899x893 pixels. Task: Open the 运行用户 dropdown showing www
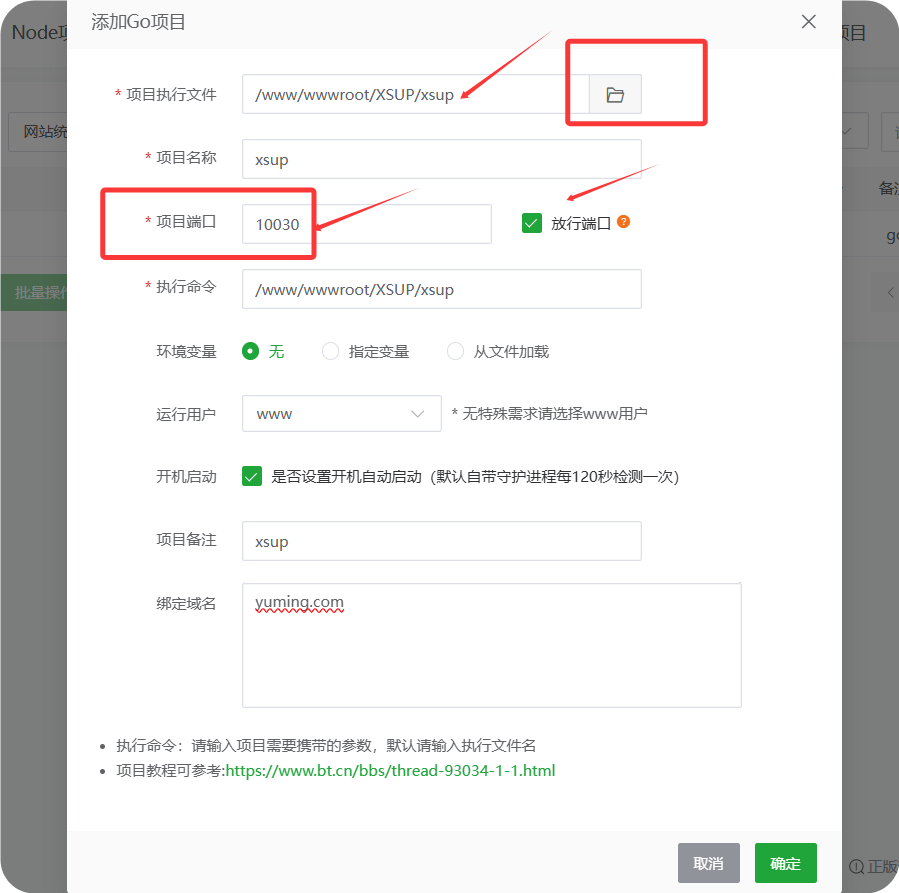point(341,413)
